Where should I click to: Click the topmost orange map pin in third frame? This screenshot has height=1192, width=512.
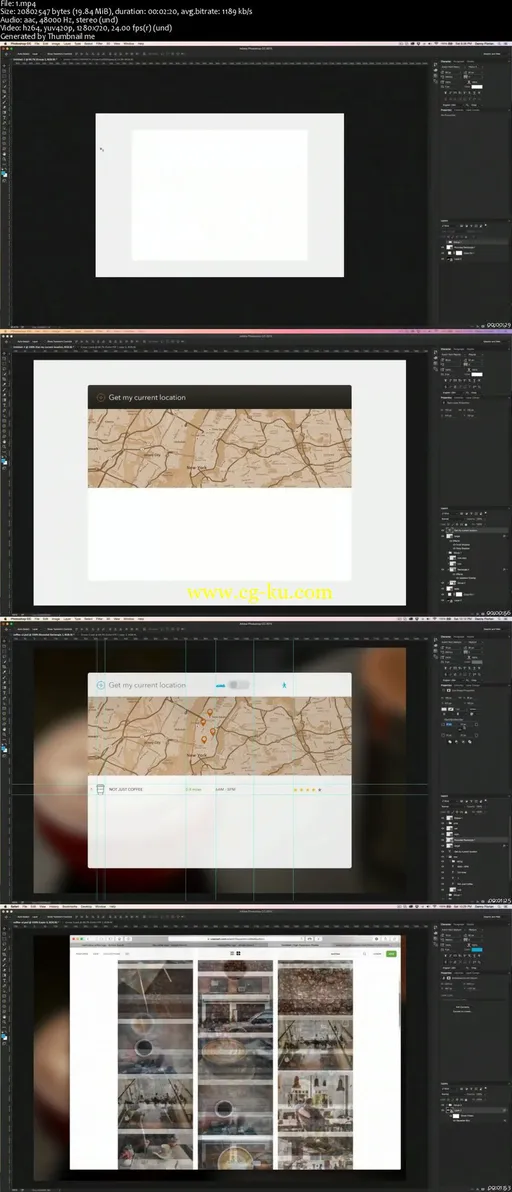pos(210,713)
